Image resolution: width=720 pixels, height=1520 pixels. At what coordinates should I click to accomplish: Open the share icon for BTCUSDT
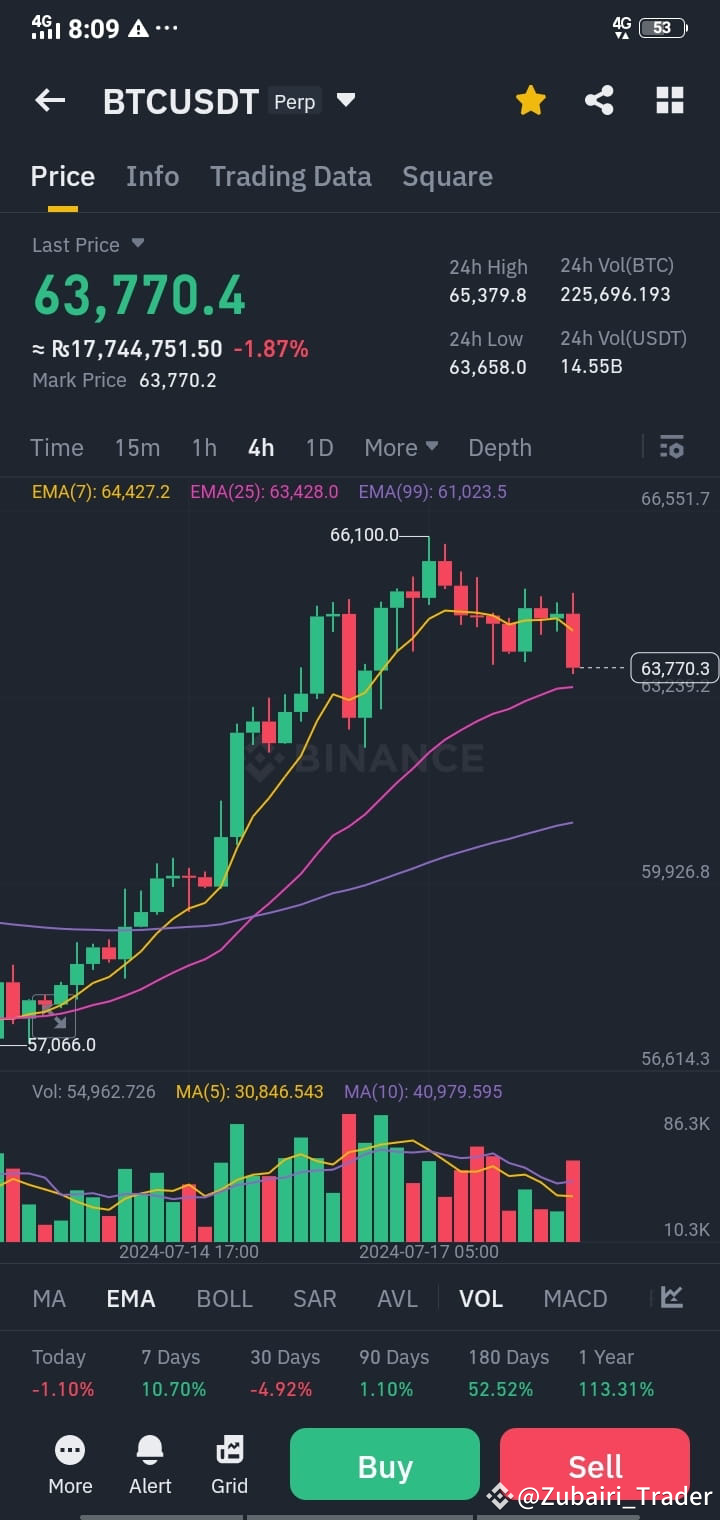pyautogui.click(x=599, y=100)
